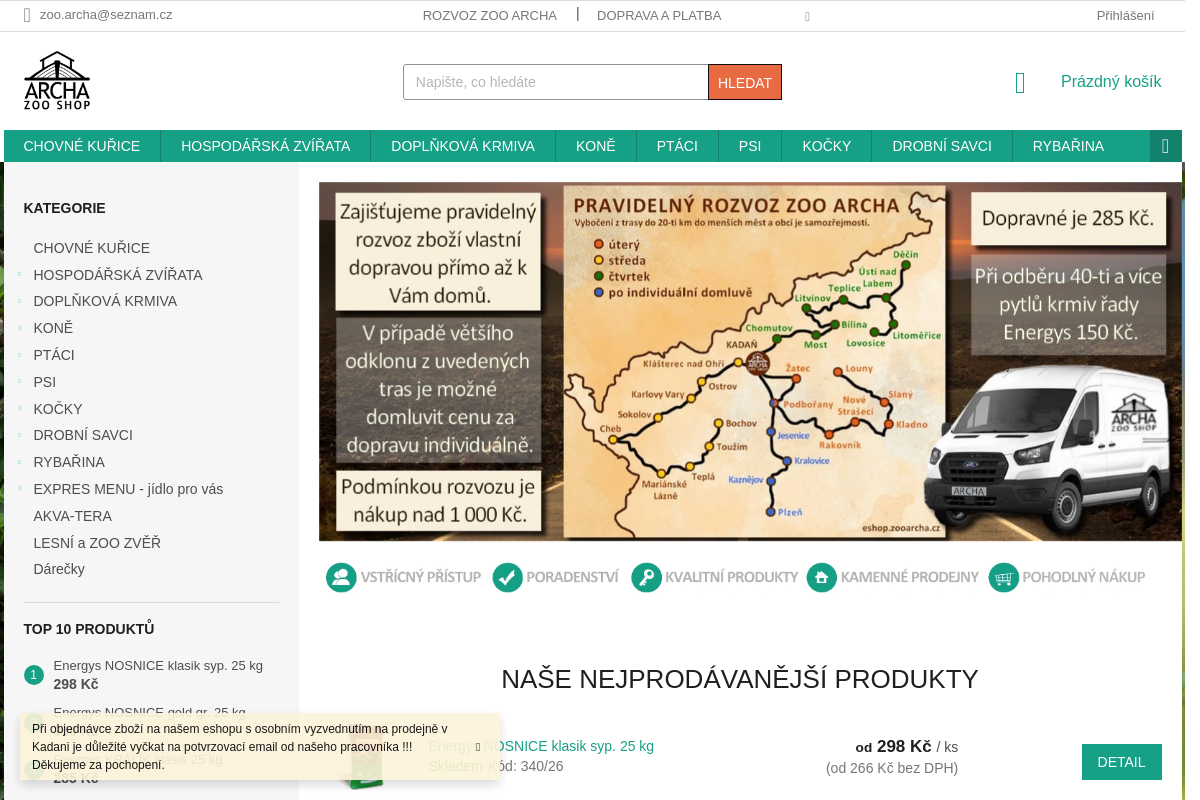Expand KOČKY sidebar category
The height and width of the screenshot is (800, 1200).
click(x=19, y=409)
